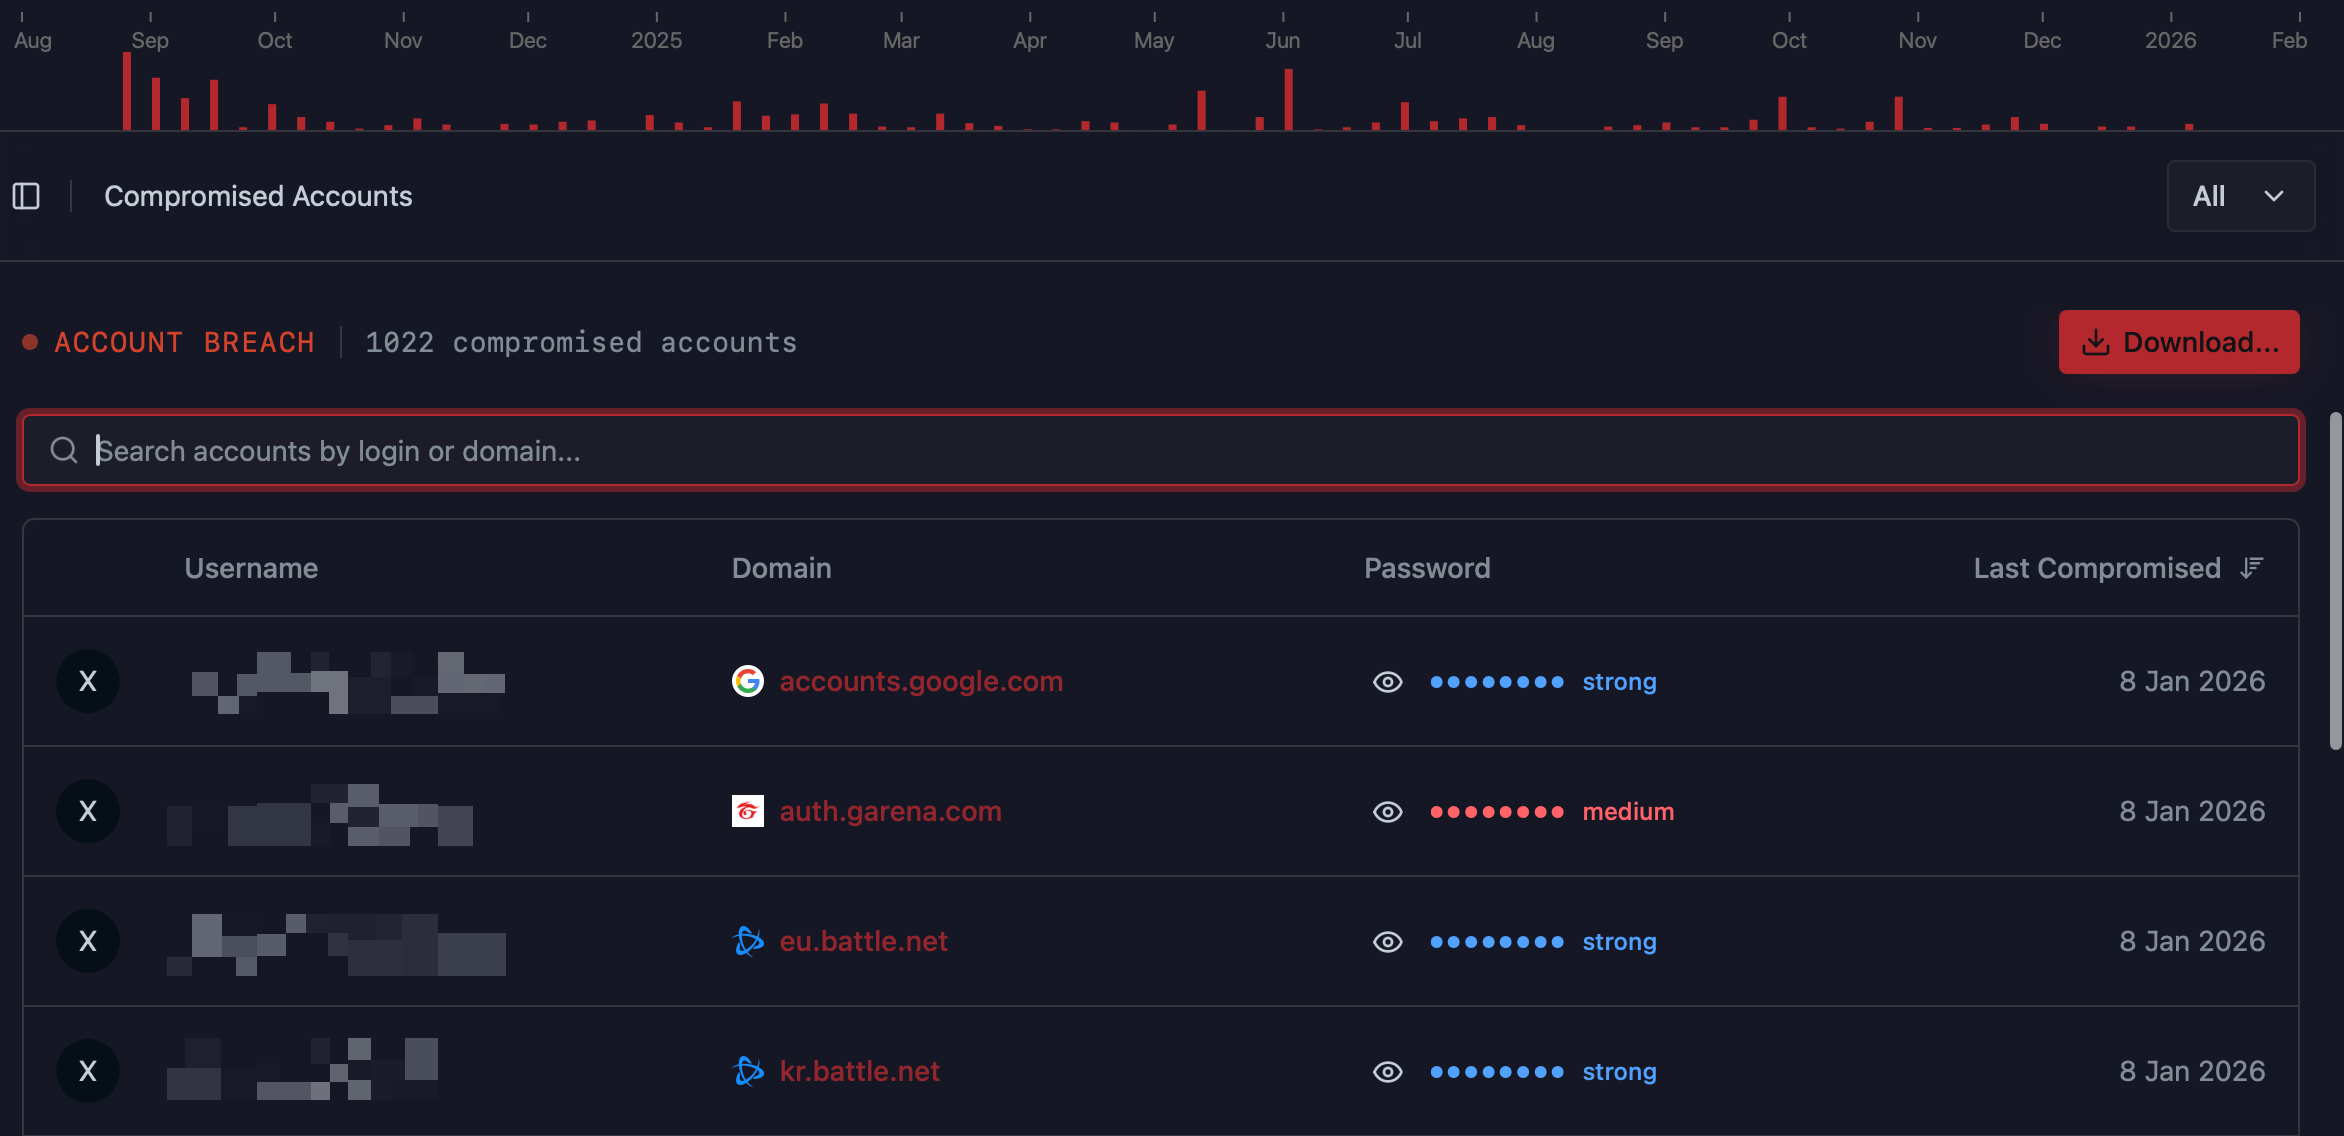Reveal the accounts.google.com password
This screenshot has height=1136, width=2344.
1387,682
